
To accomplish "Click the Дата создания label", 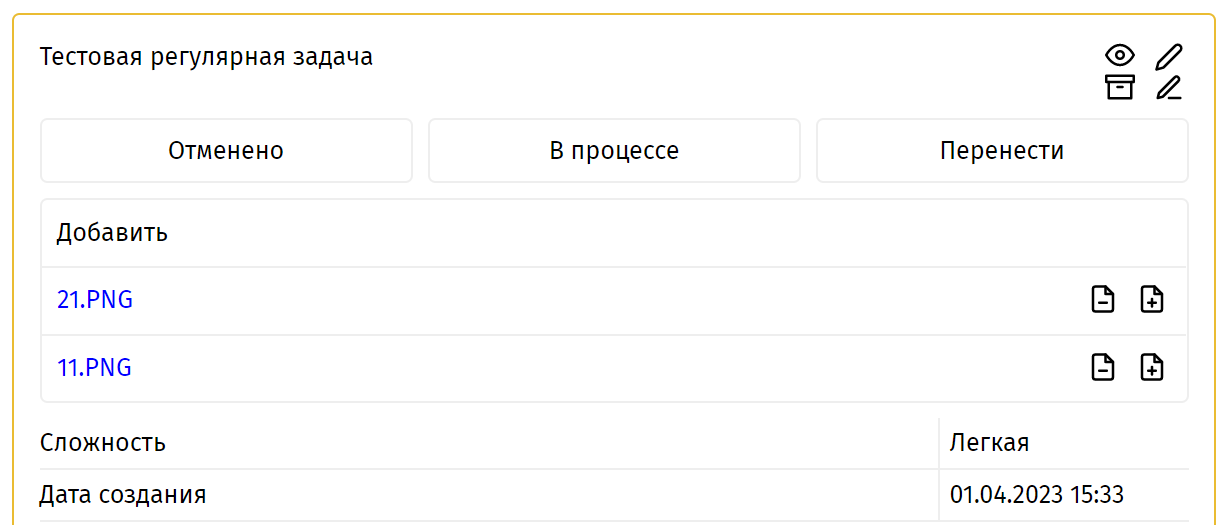I will coord(123,494).
